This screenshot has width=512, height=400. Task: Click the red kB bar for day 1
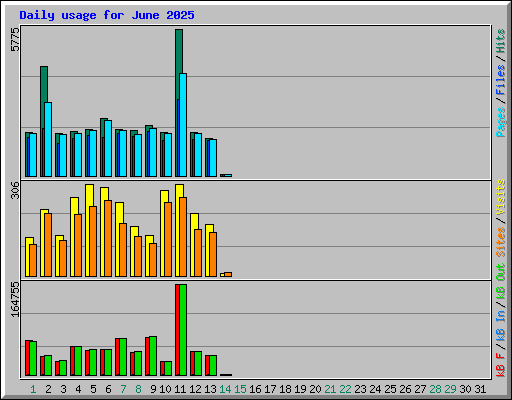[x=27, y=358]
